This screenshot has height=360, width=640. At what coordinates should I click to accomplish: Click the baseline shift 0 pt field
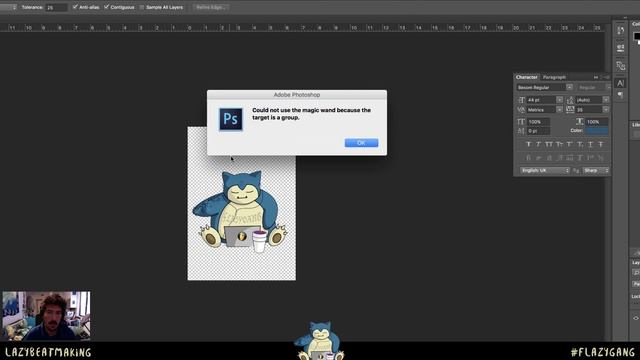point(538,131)
